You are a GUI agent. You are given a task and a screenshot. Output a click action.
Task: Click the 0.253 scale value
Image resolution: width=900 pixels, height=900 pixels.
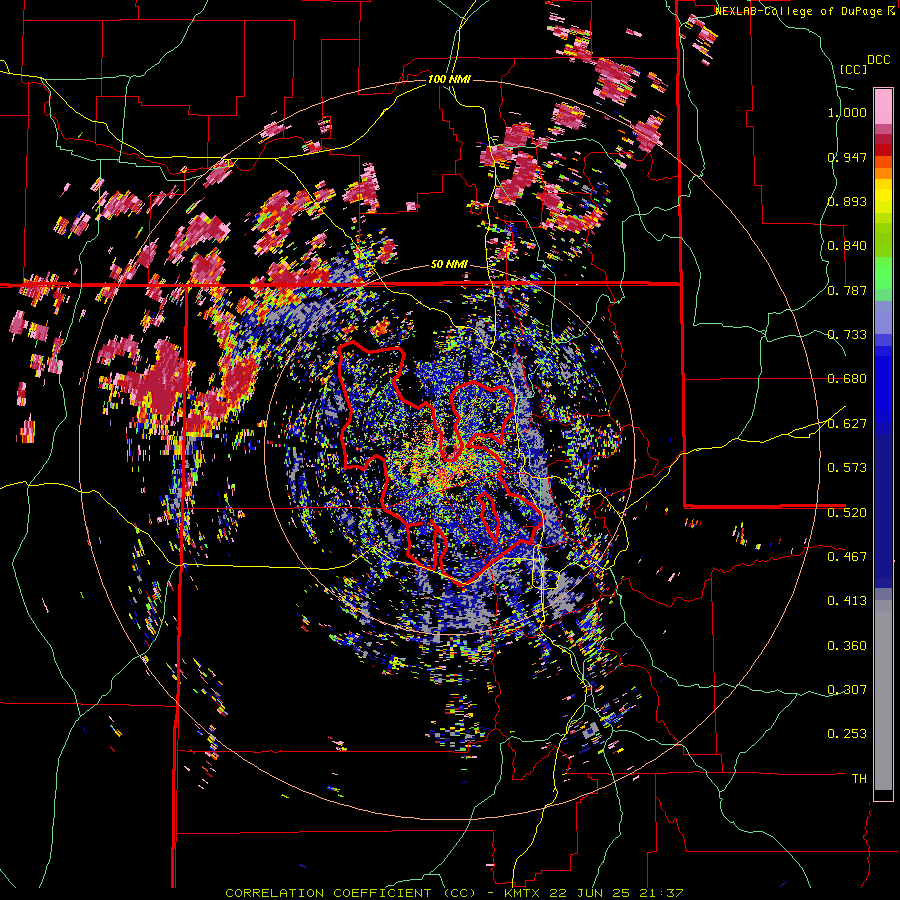[847, 734]
